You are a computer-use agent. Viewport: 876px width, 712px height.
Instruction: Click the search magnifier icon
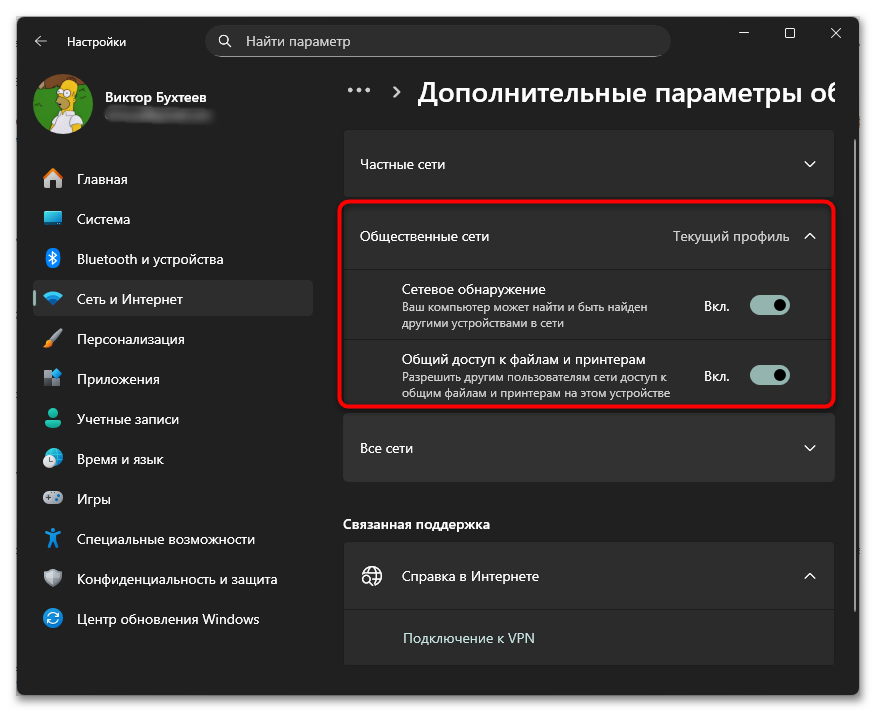tap(224, 41)
